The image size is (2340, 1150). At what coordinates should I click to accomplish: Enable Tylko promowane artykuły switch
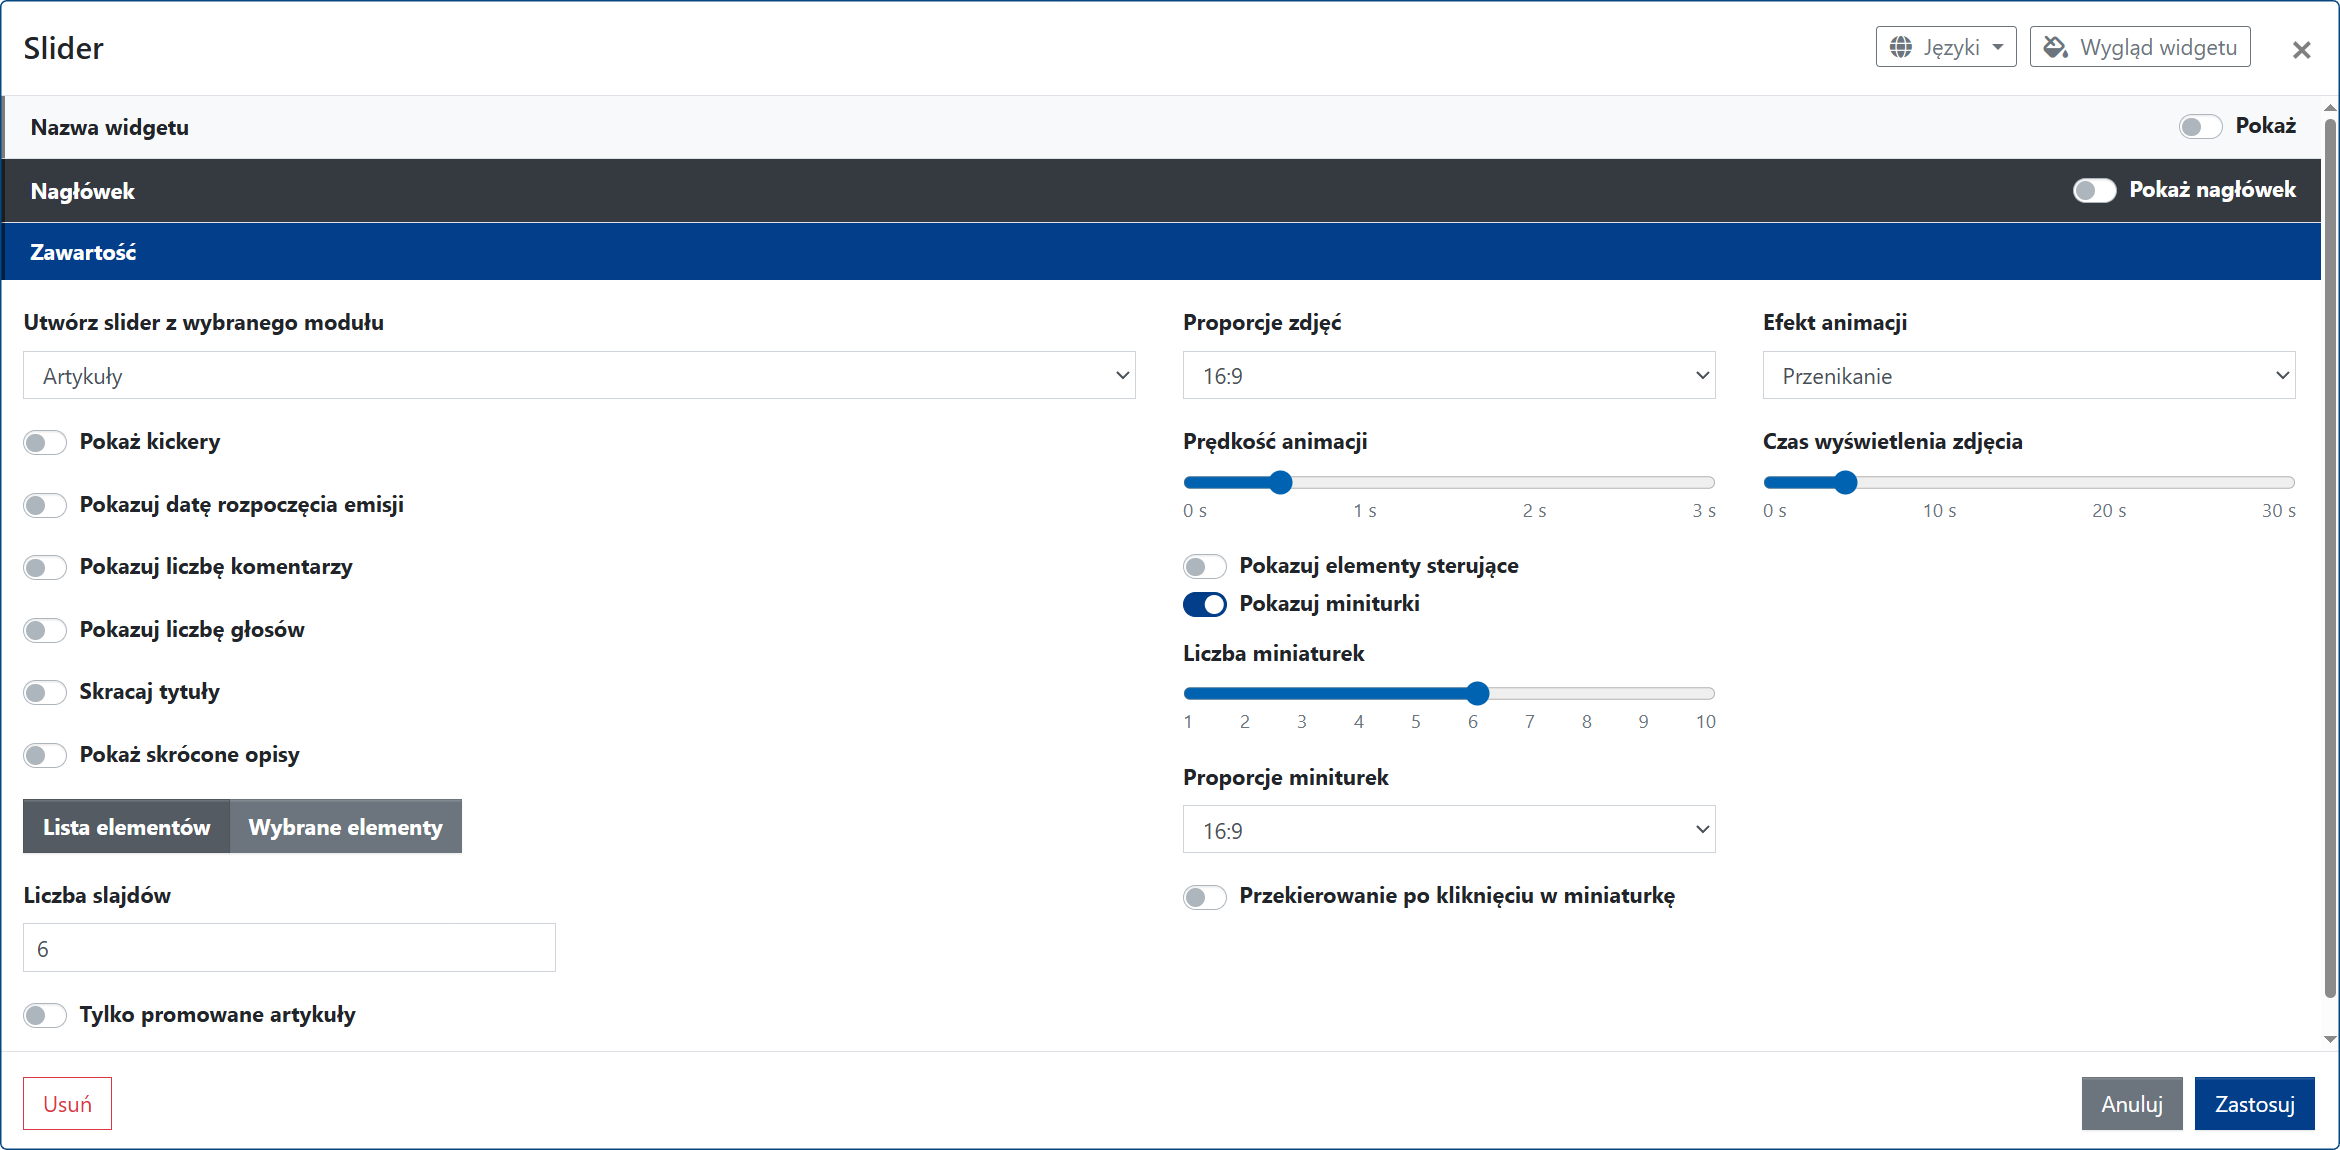(45, 1015)
